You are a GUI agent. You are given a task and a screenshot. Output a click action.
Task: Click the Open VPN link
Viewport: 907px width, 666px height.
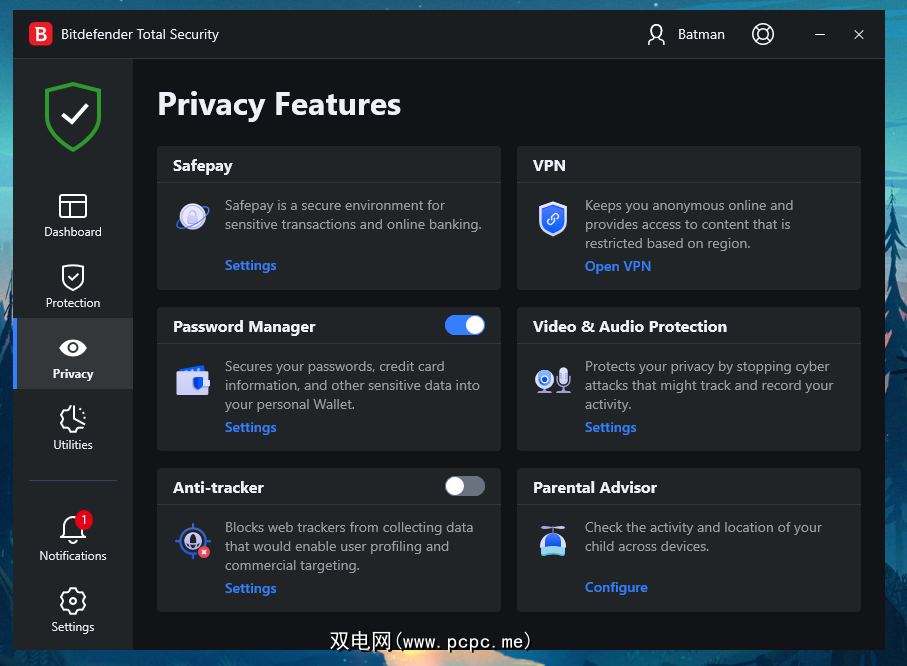[617, 266]
